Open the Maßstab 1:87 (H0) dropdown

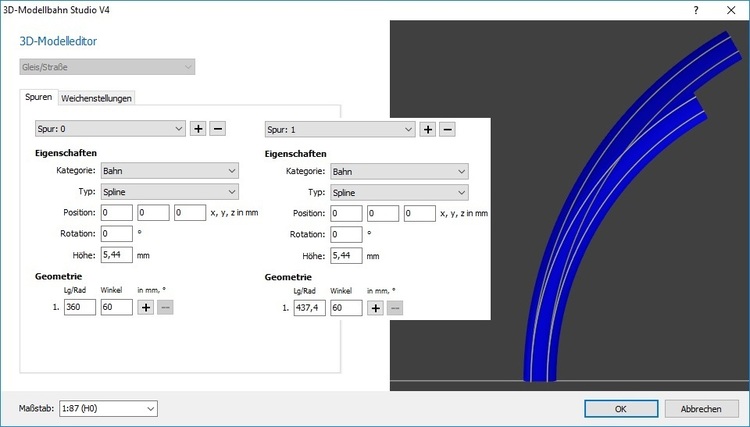click(108, 408)
